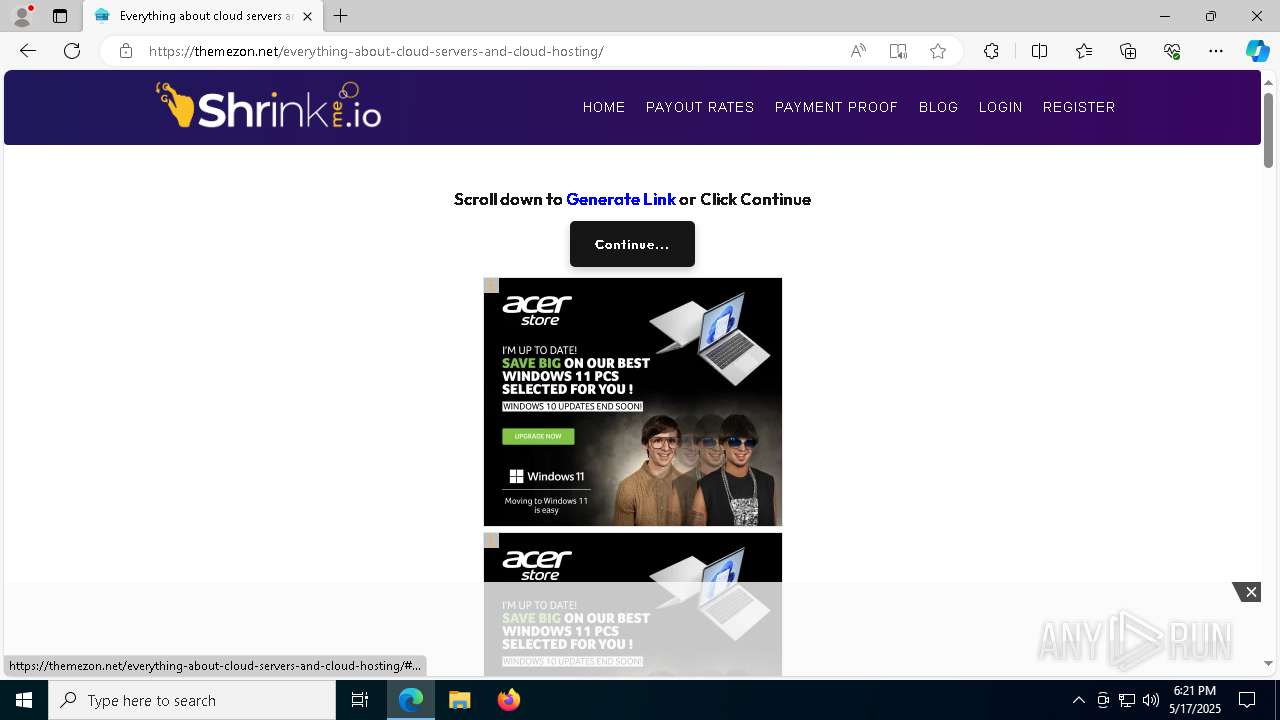Image resolution: width=1280 pixels, height=720 pixels.
Task: Open the BLOG nav item
Action: [x=938, y=107]
